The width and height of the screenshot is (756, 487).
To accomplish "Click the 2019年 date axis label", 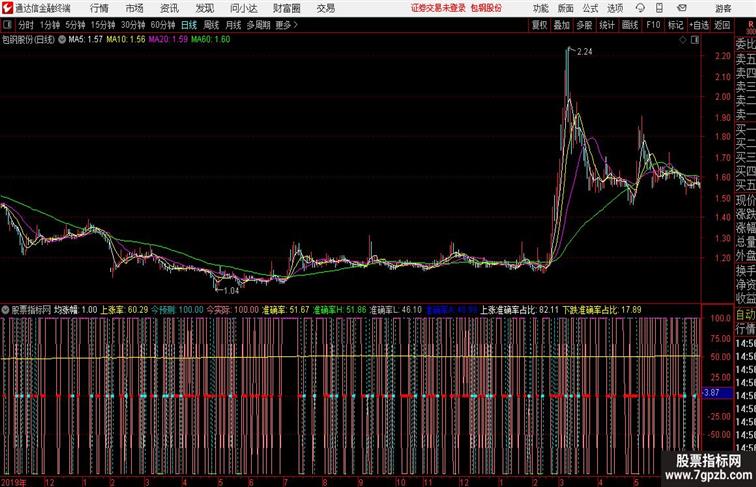I will 14,482.
